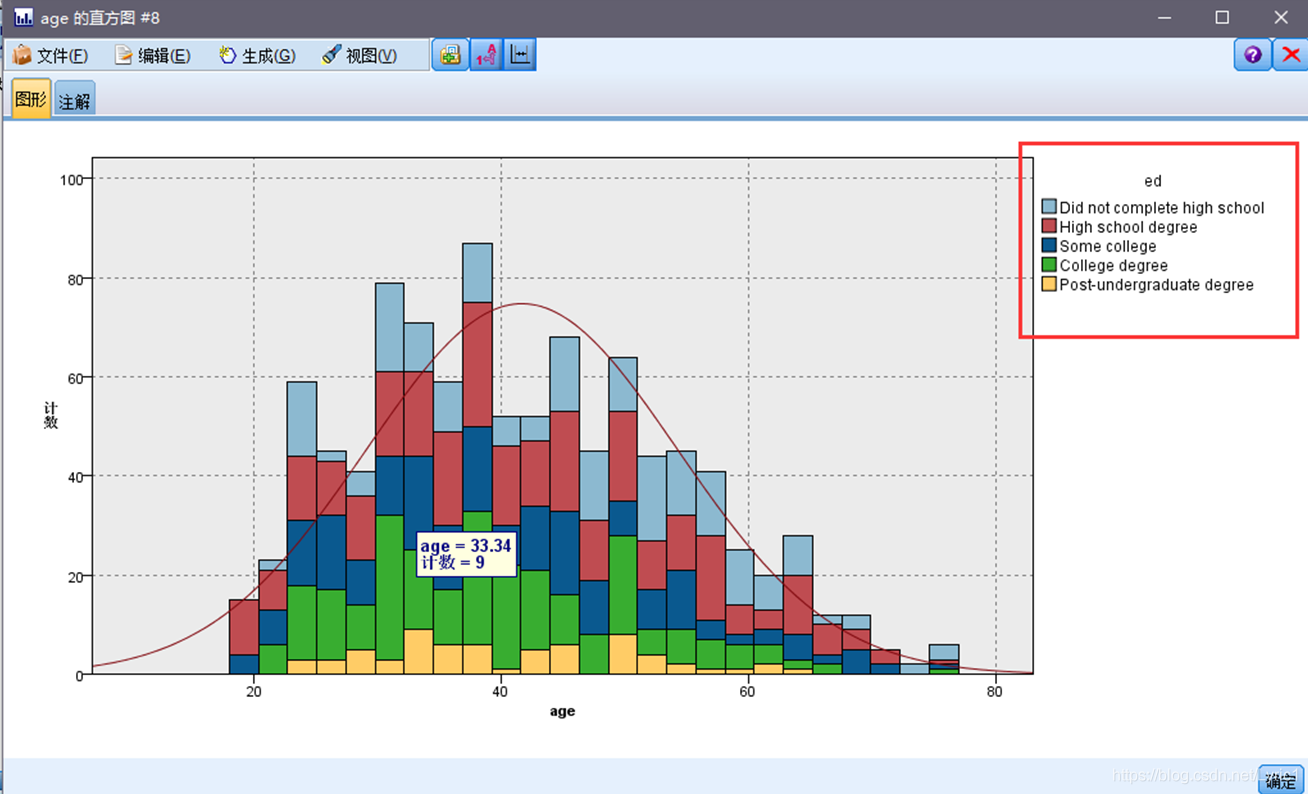The width and height of the screenshot is (1308, 794).
Task: Click the window title 'age 的直方图 #8'
Action: coord(100,18)
